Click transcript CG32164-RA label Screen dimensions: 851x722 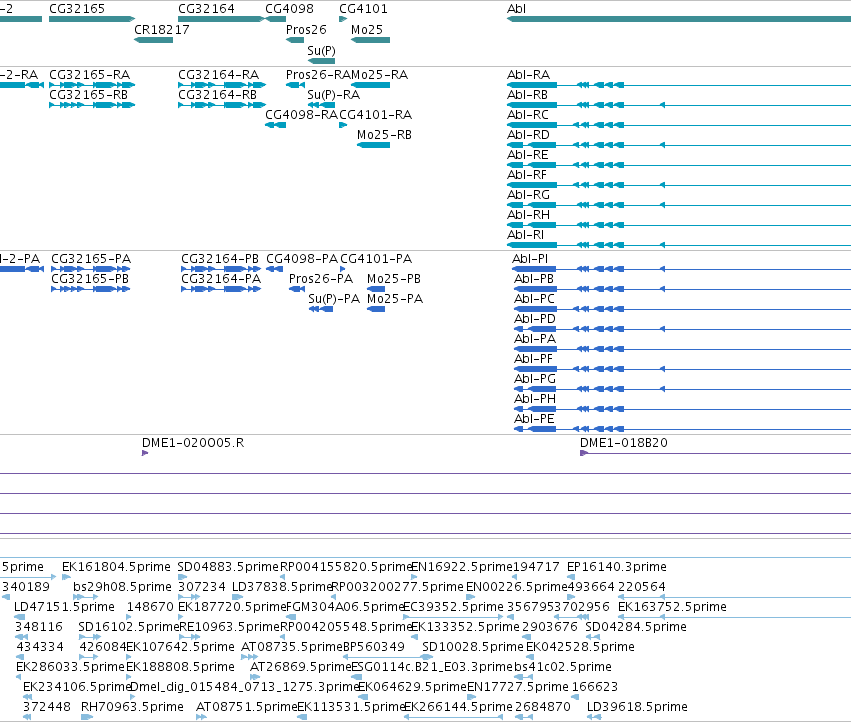(218, 74)
